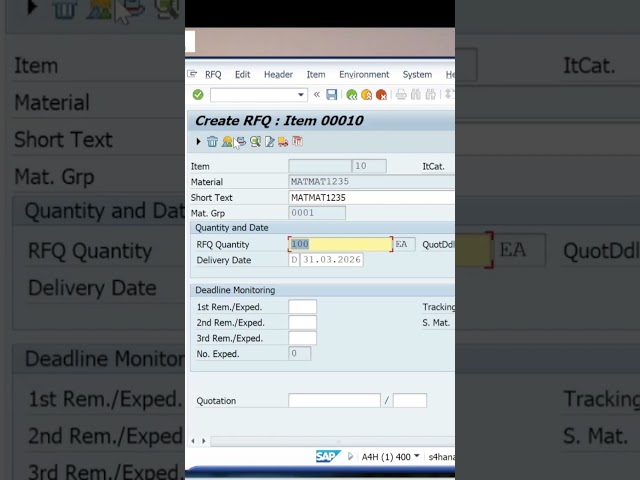Click the delivery truck icon
640x480 pixels.
283,142
